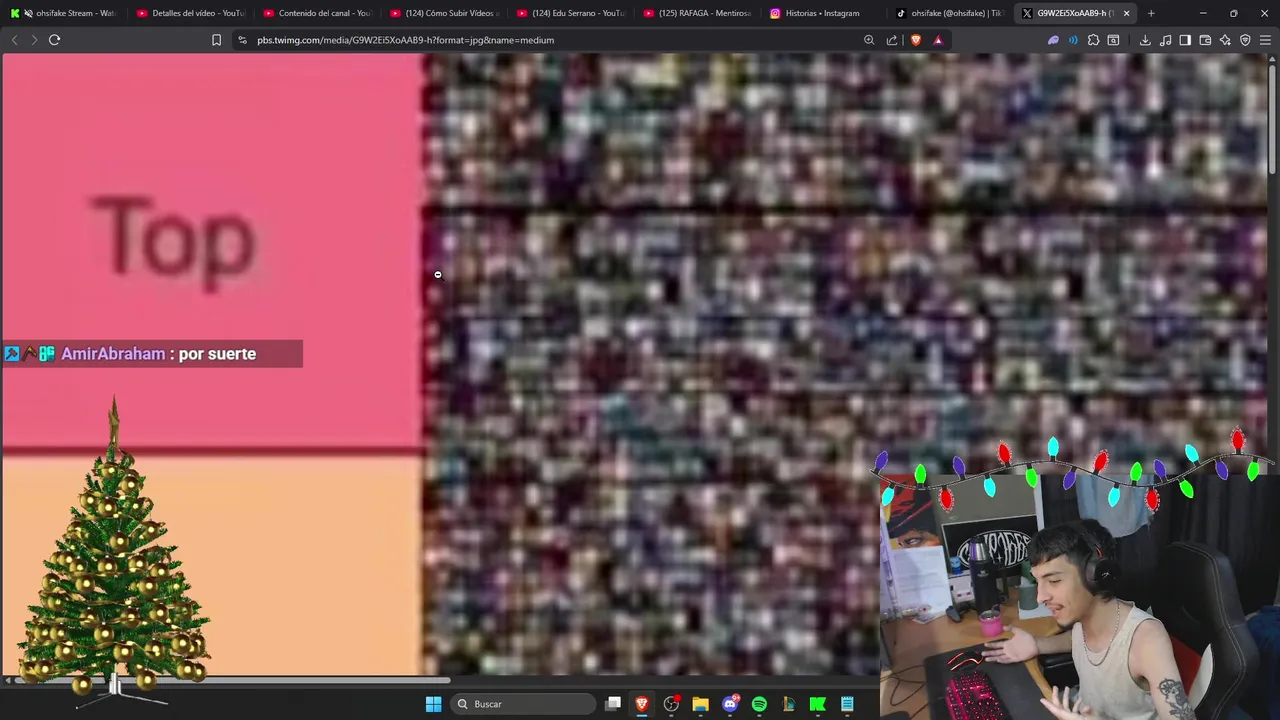Open Leo AI sparkle assistant
This screenshot has width=1280, height=720.
1225,40
